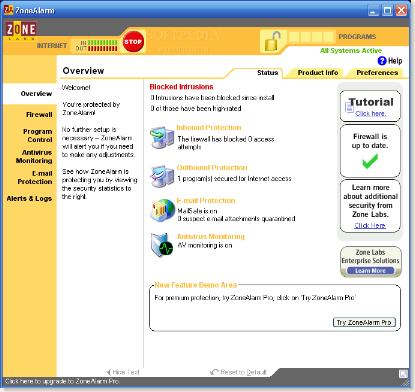Click the Inbound Protection computer icon
Viewport: 415px width, 392px height.
(x=162, y=137)
